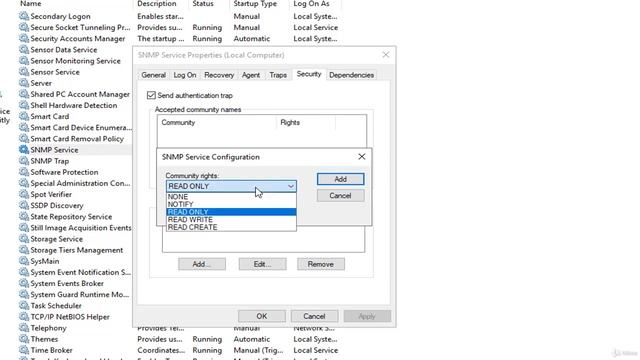Viewport: 640px width, 360px height.
Task: Select the System Events Broker row
Action: click(76, 283)
